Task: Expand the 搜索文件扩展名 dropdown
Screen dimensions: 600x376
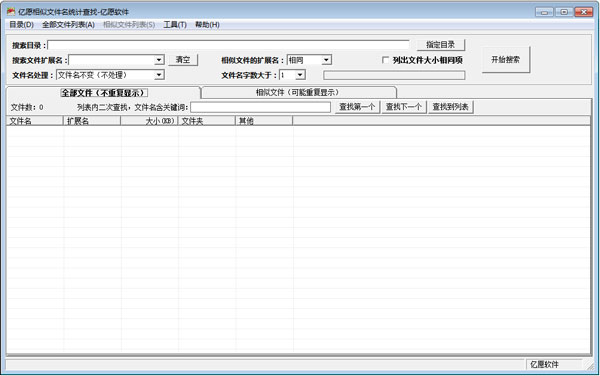Action: tap(159, 60)
